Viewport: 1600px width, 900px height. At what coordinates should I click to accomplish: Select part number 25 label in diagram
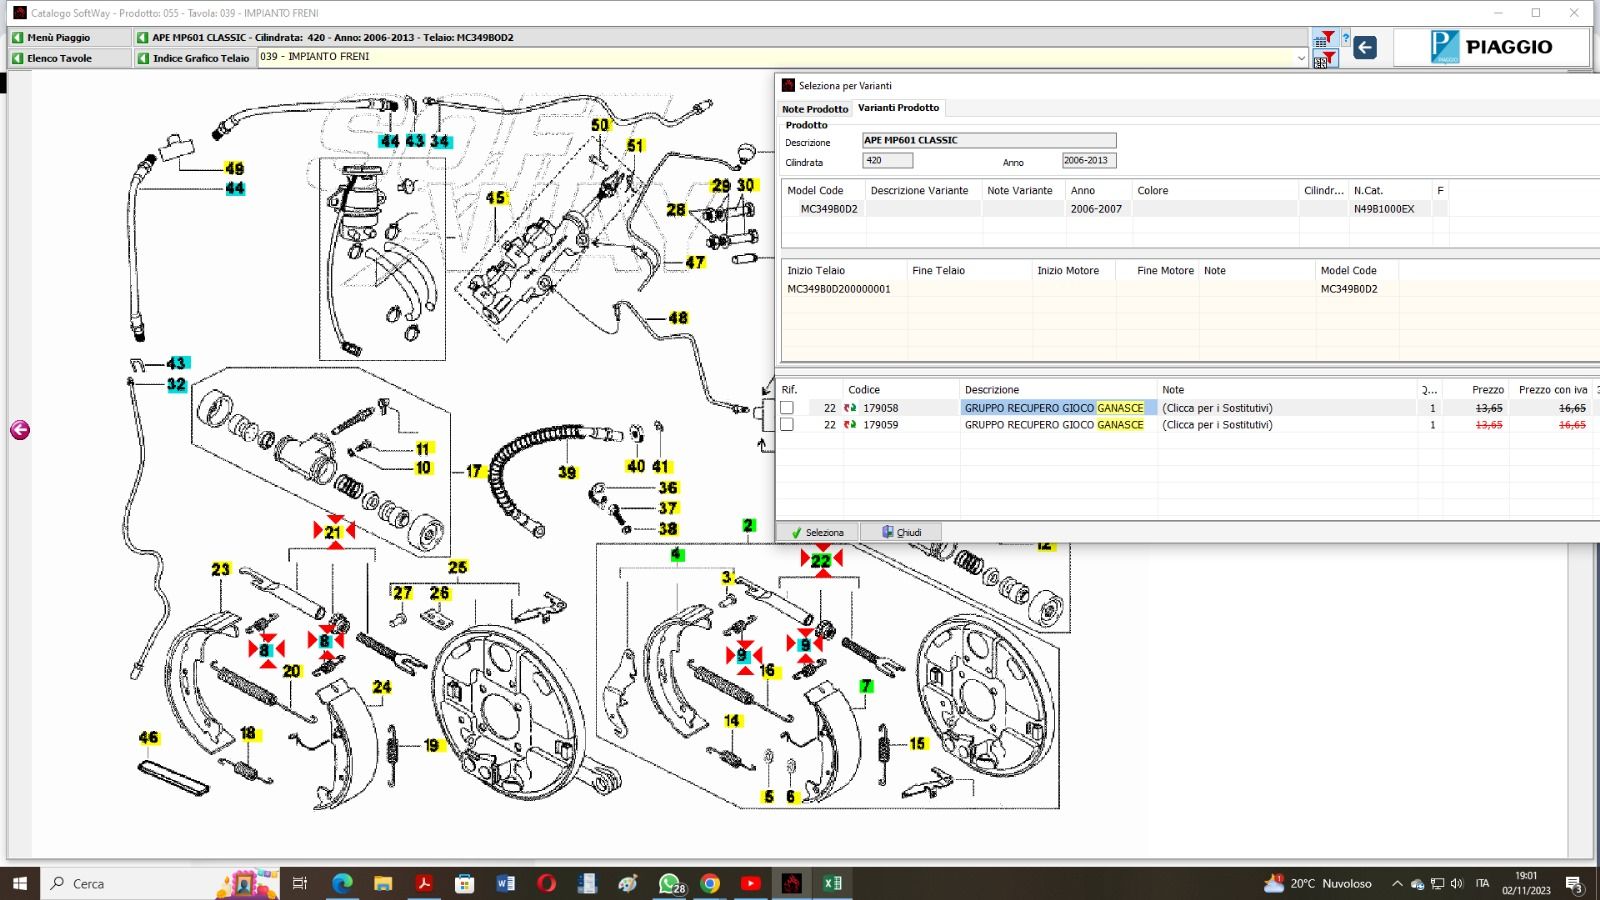click(457, 567)
